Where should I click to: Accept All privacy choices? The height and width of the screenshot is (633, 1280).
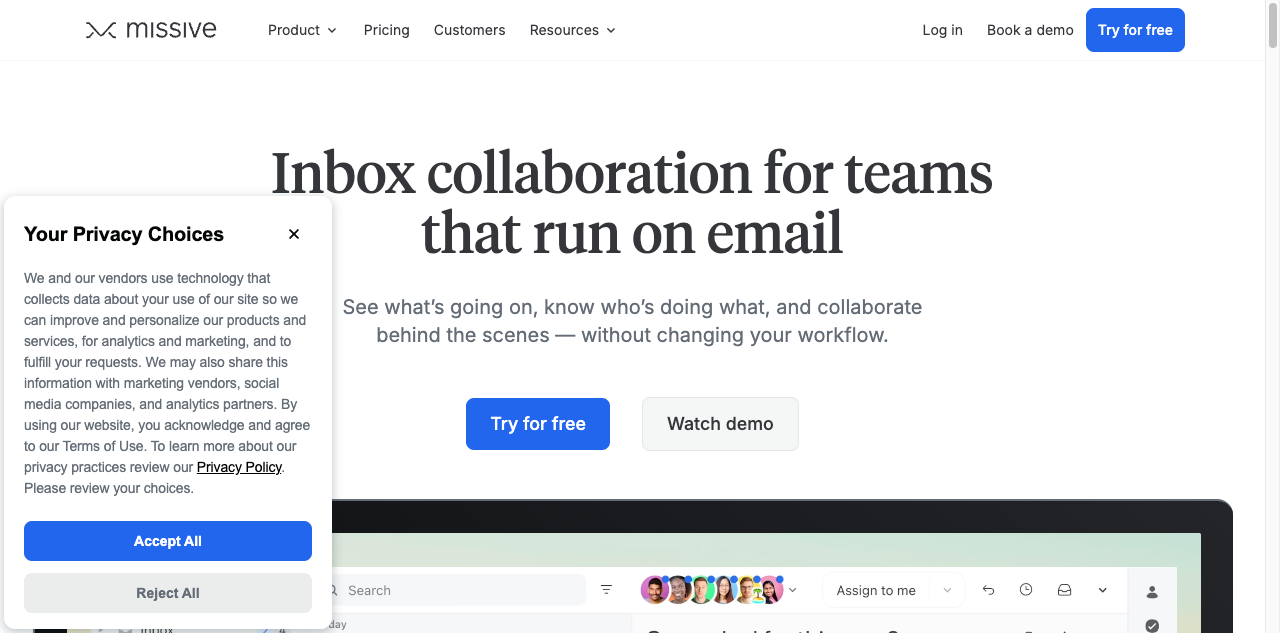(x=168, y=541)
